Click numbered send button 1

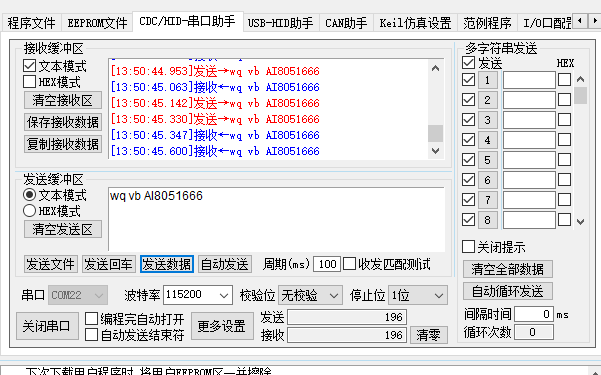pos(488,80)
